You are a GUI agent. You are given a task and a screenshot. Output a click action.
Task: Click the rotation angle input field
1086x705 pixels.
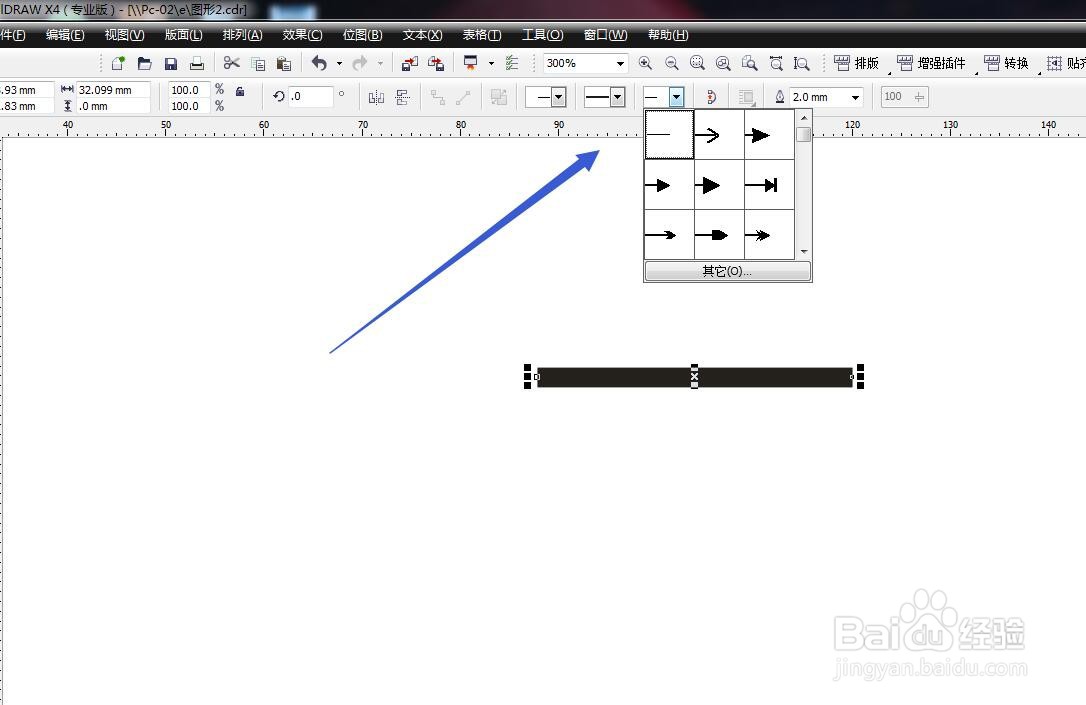click(310, 96)
